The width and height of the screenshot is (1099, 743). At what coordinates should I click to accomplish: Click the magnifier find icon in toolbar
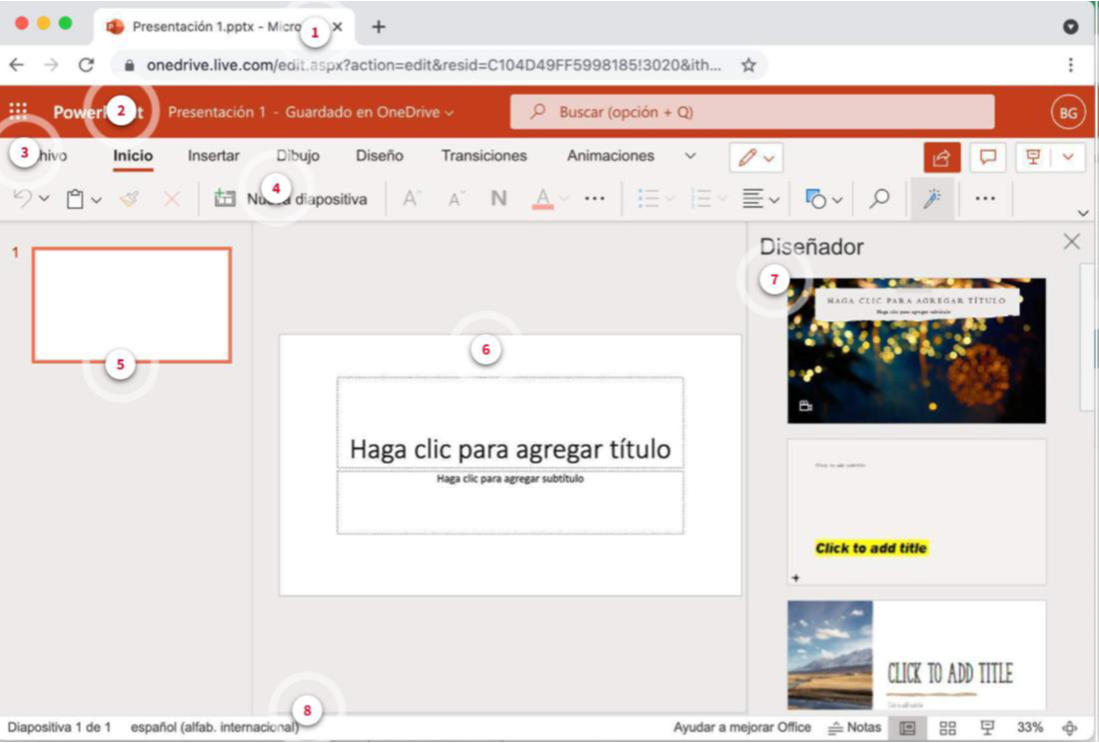(x=879, y=199)
